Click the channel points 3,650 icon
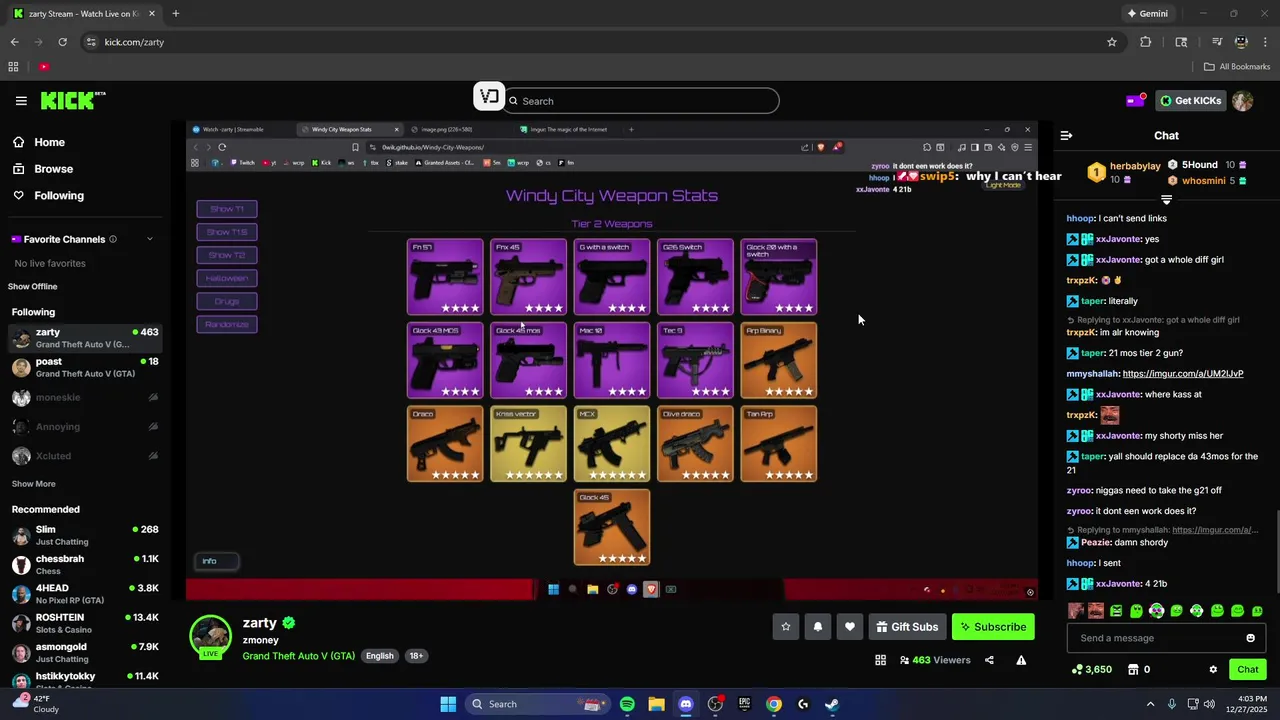The image size is (1280, 720). click(x=1091, y=670)
